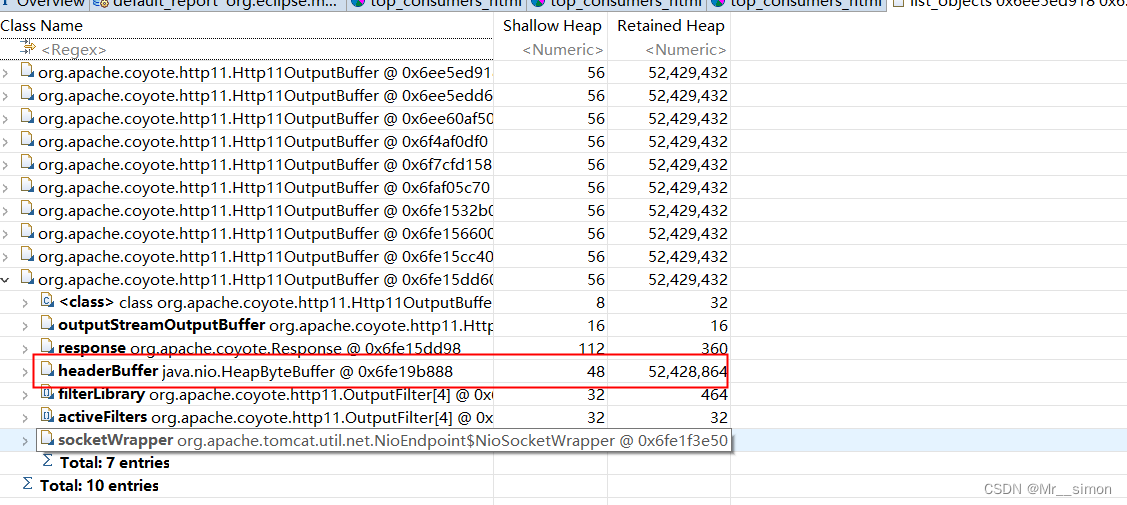
Task: Click retained heap value 360 of response
Action: pyautogui.click(x=712, y=348)
